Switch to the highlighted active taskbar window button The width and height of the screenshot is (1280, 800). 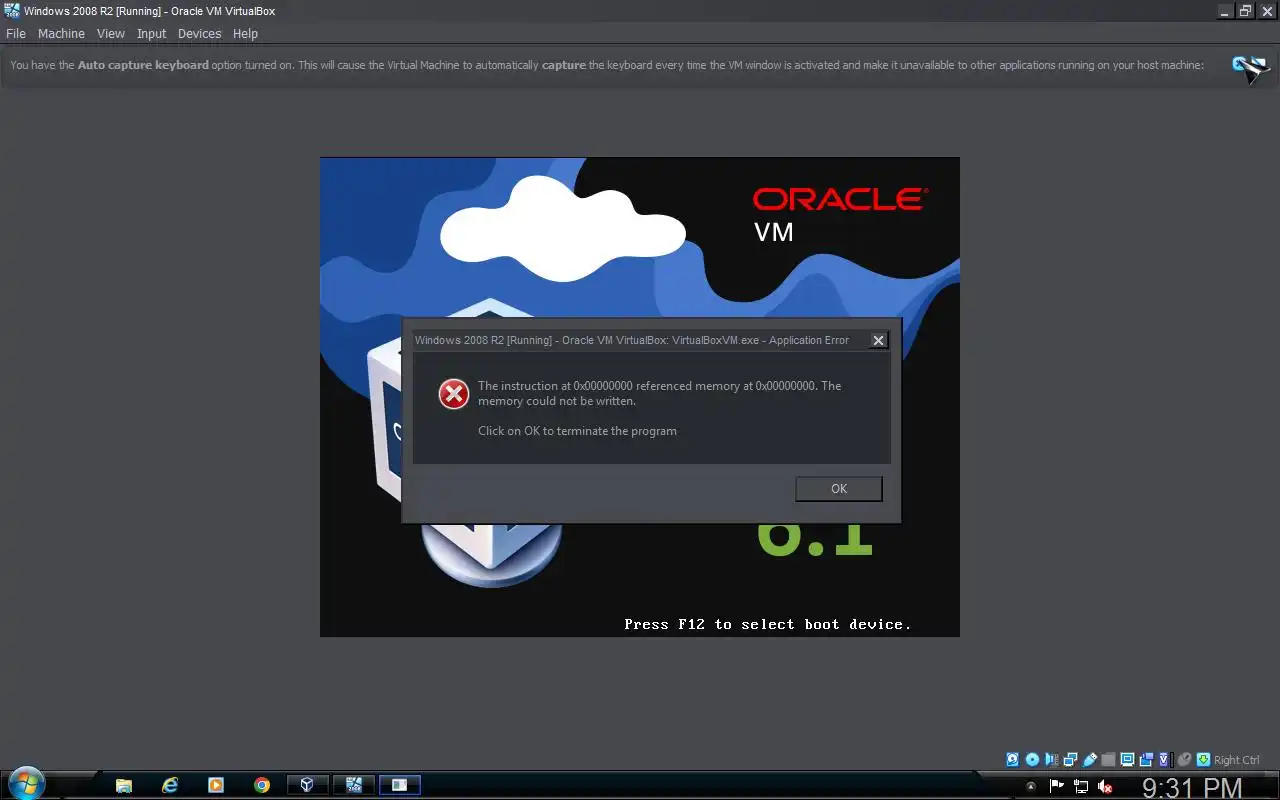coord(399,785)
